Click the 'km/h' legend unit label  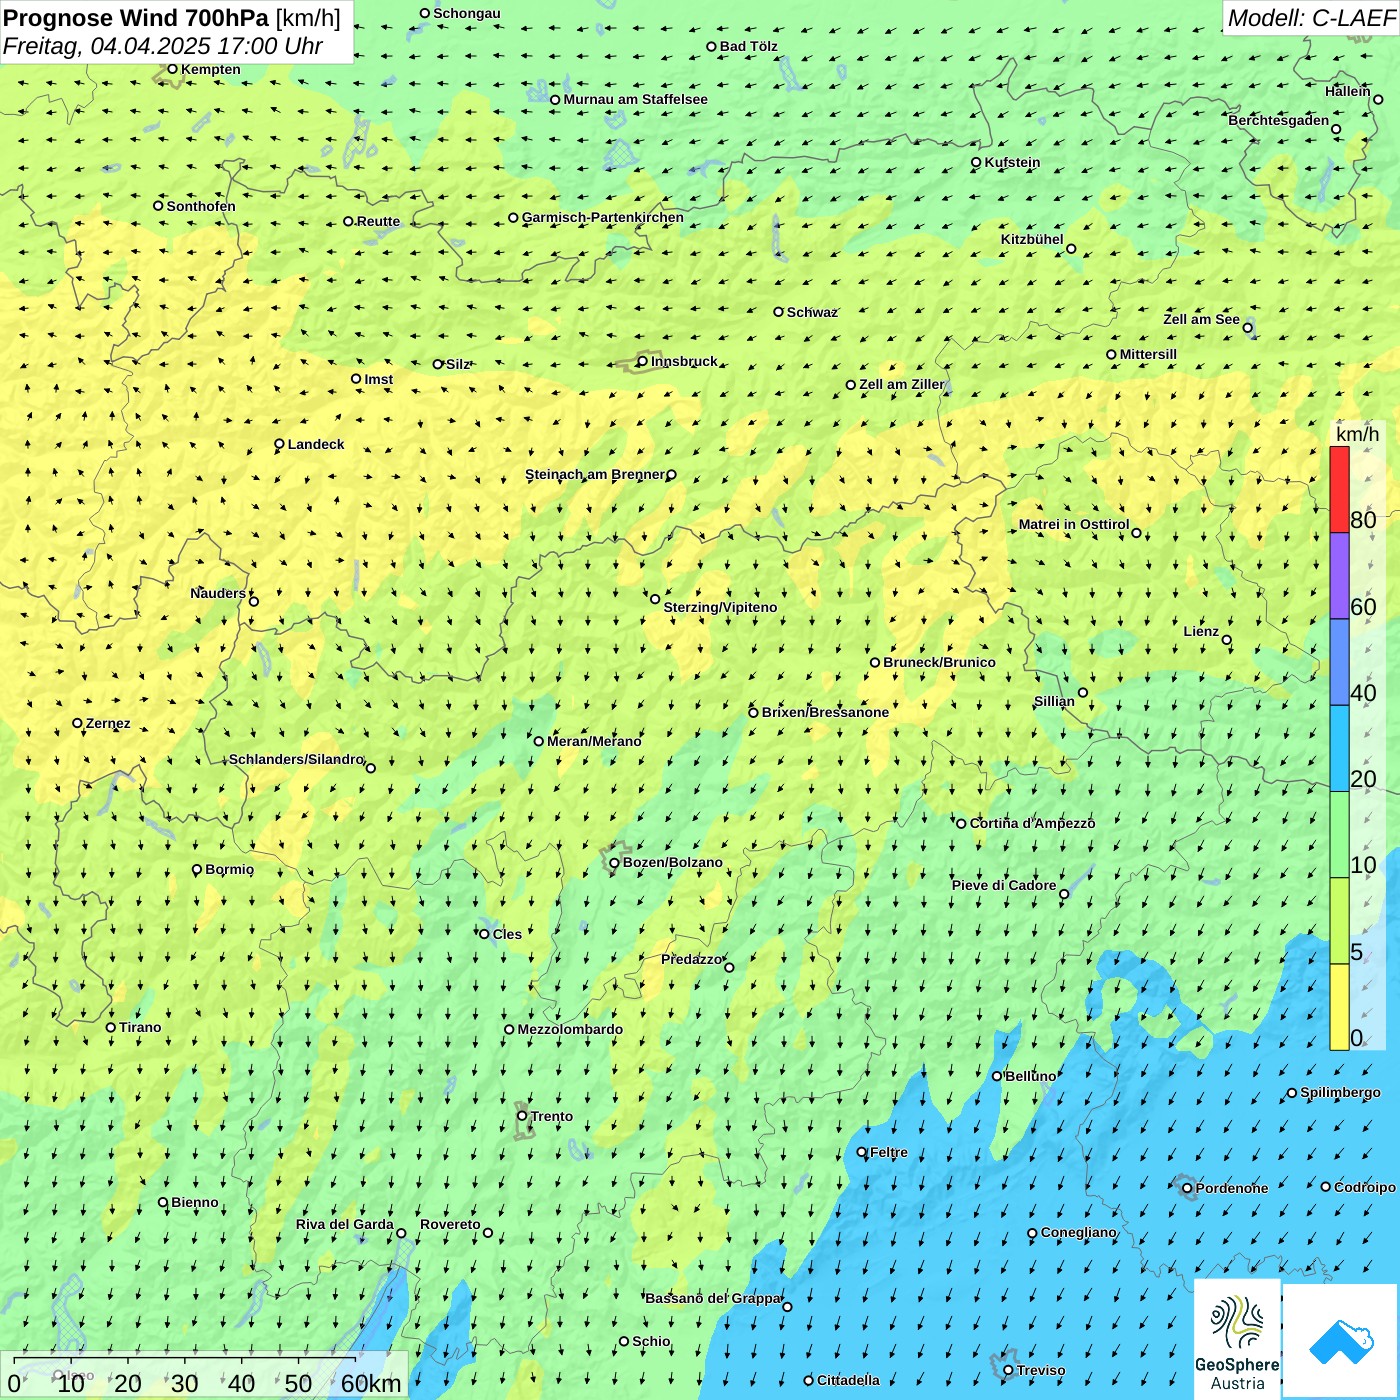coord(1357,434)
